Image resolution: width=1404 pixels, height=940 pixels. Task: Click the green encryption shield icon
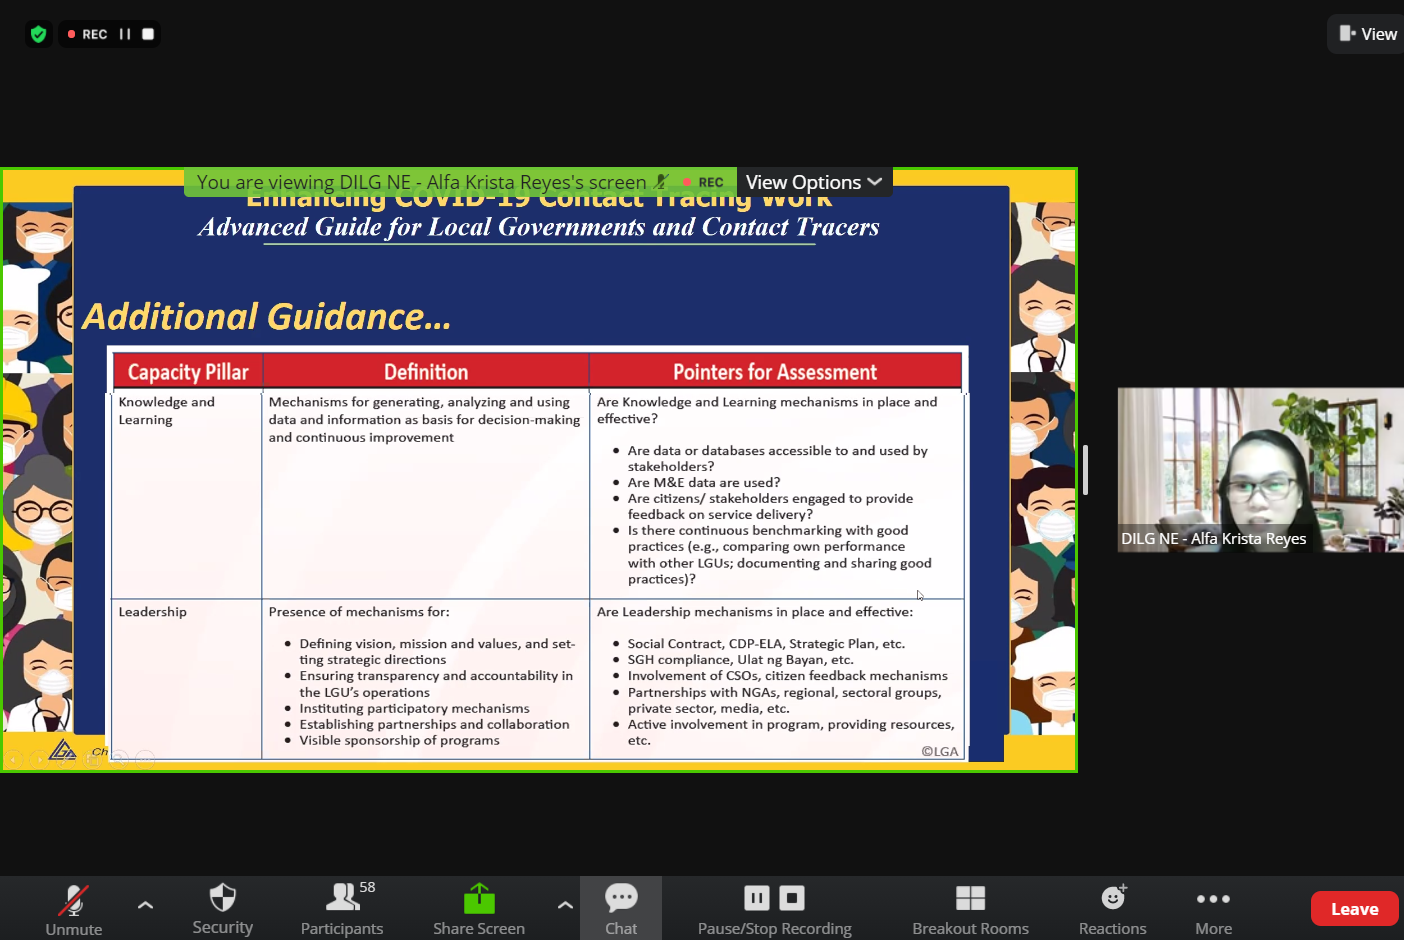38,34
